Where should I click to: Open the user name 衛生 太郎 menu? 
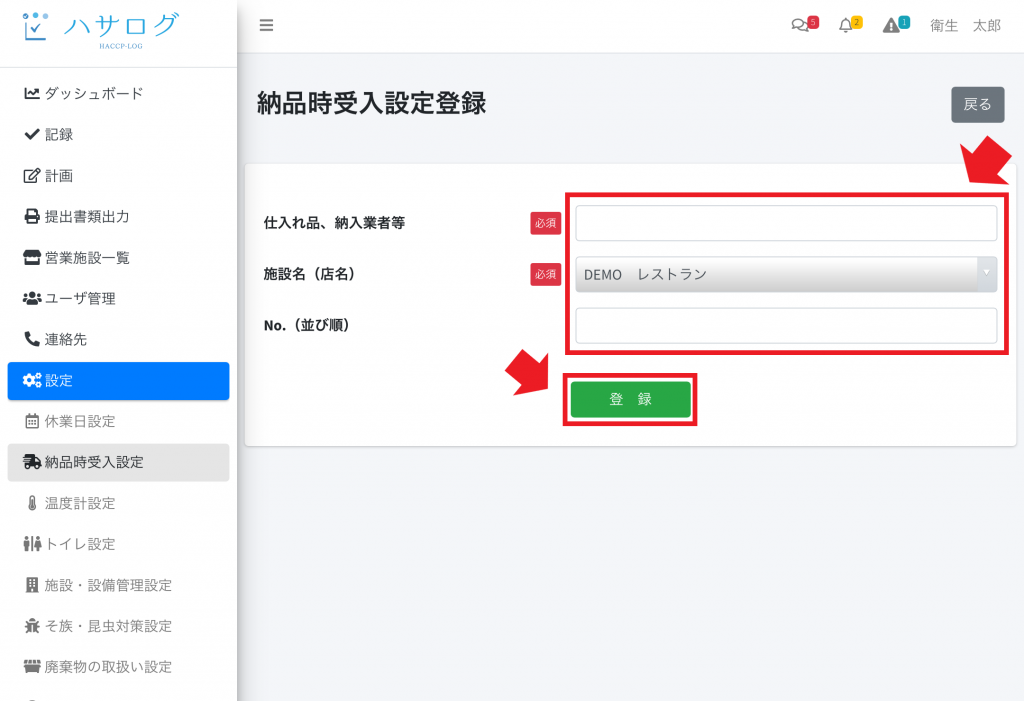[965, 25]
